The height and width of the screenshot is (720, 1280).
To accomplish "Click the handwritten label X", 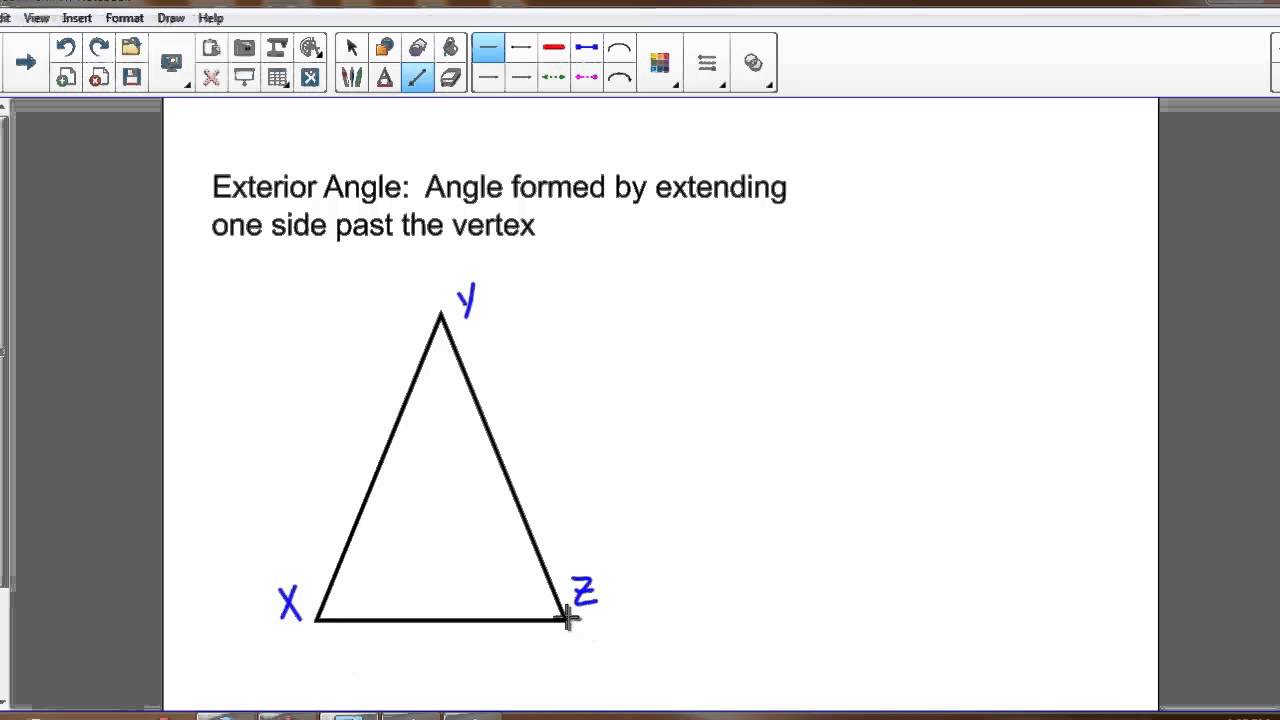I will [290, 604].
